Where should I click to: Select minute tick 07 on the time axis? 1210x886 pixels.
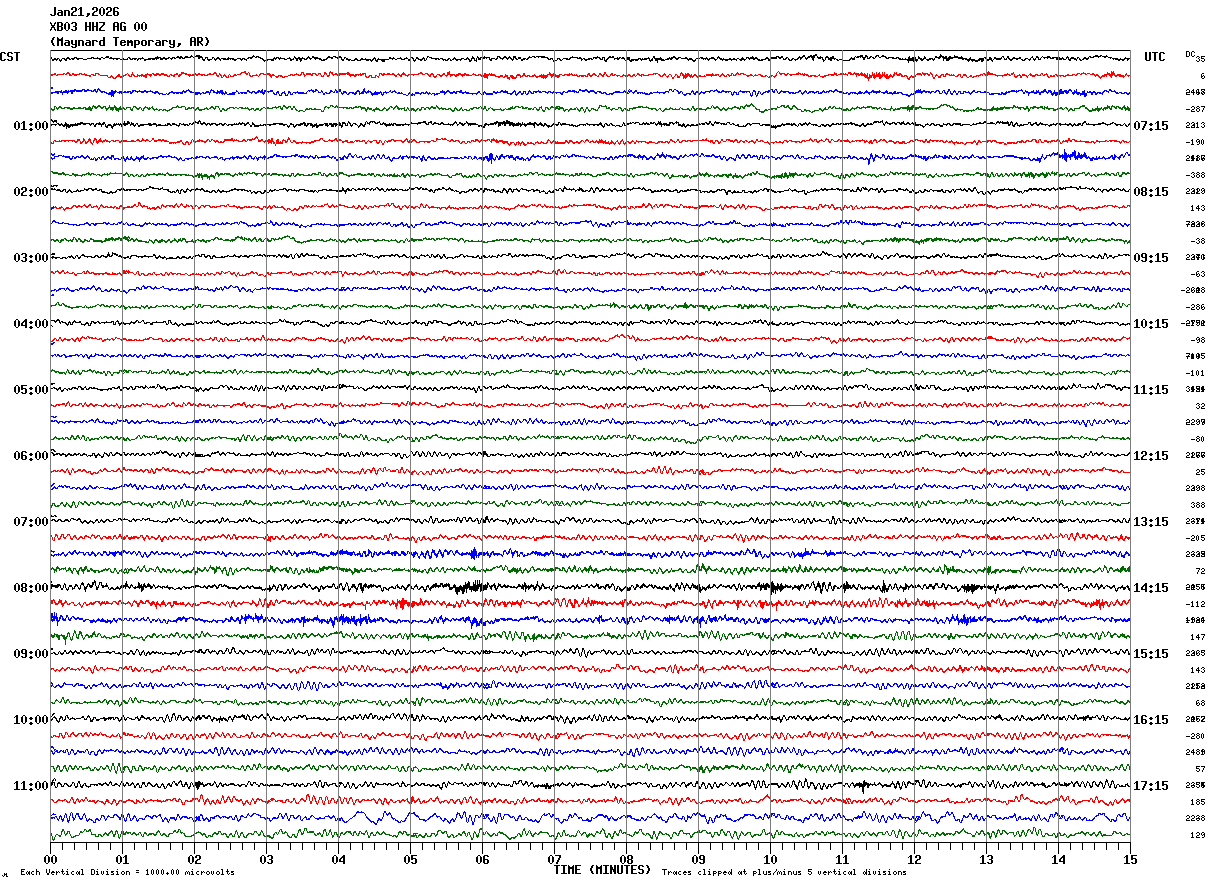554,859
